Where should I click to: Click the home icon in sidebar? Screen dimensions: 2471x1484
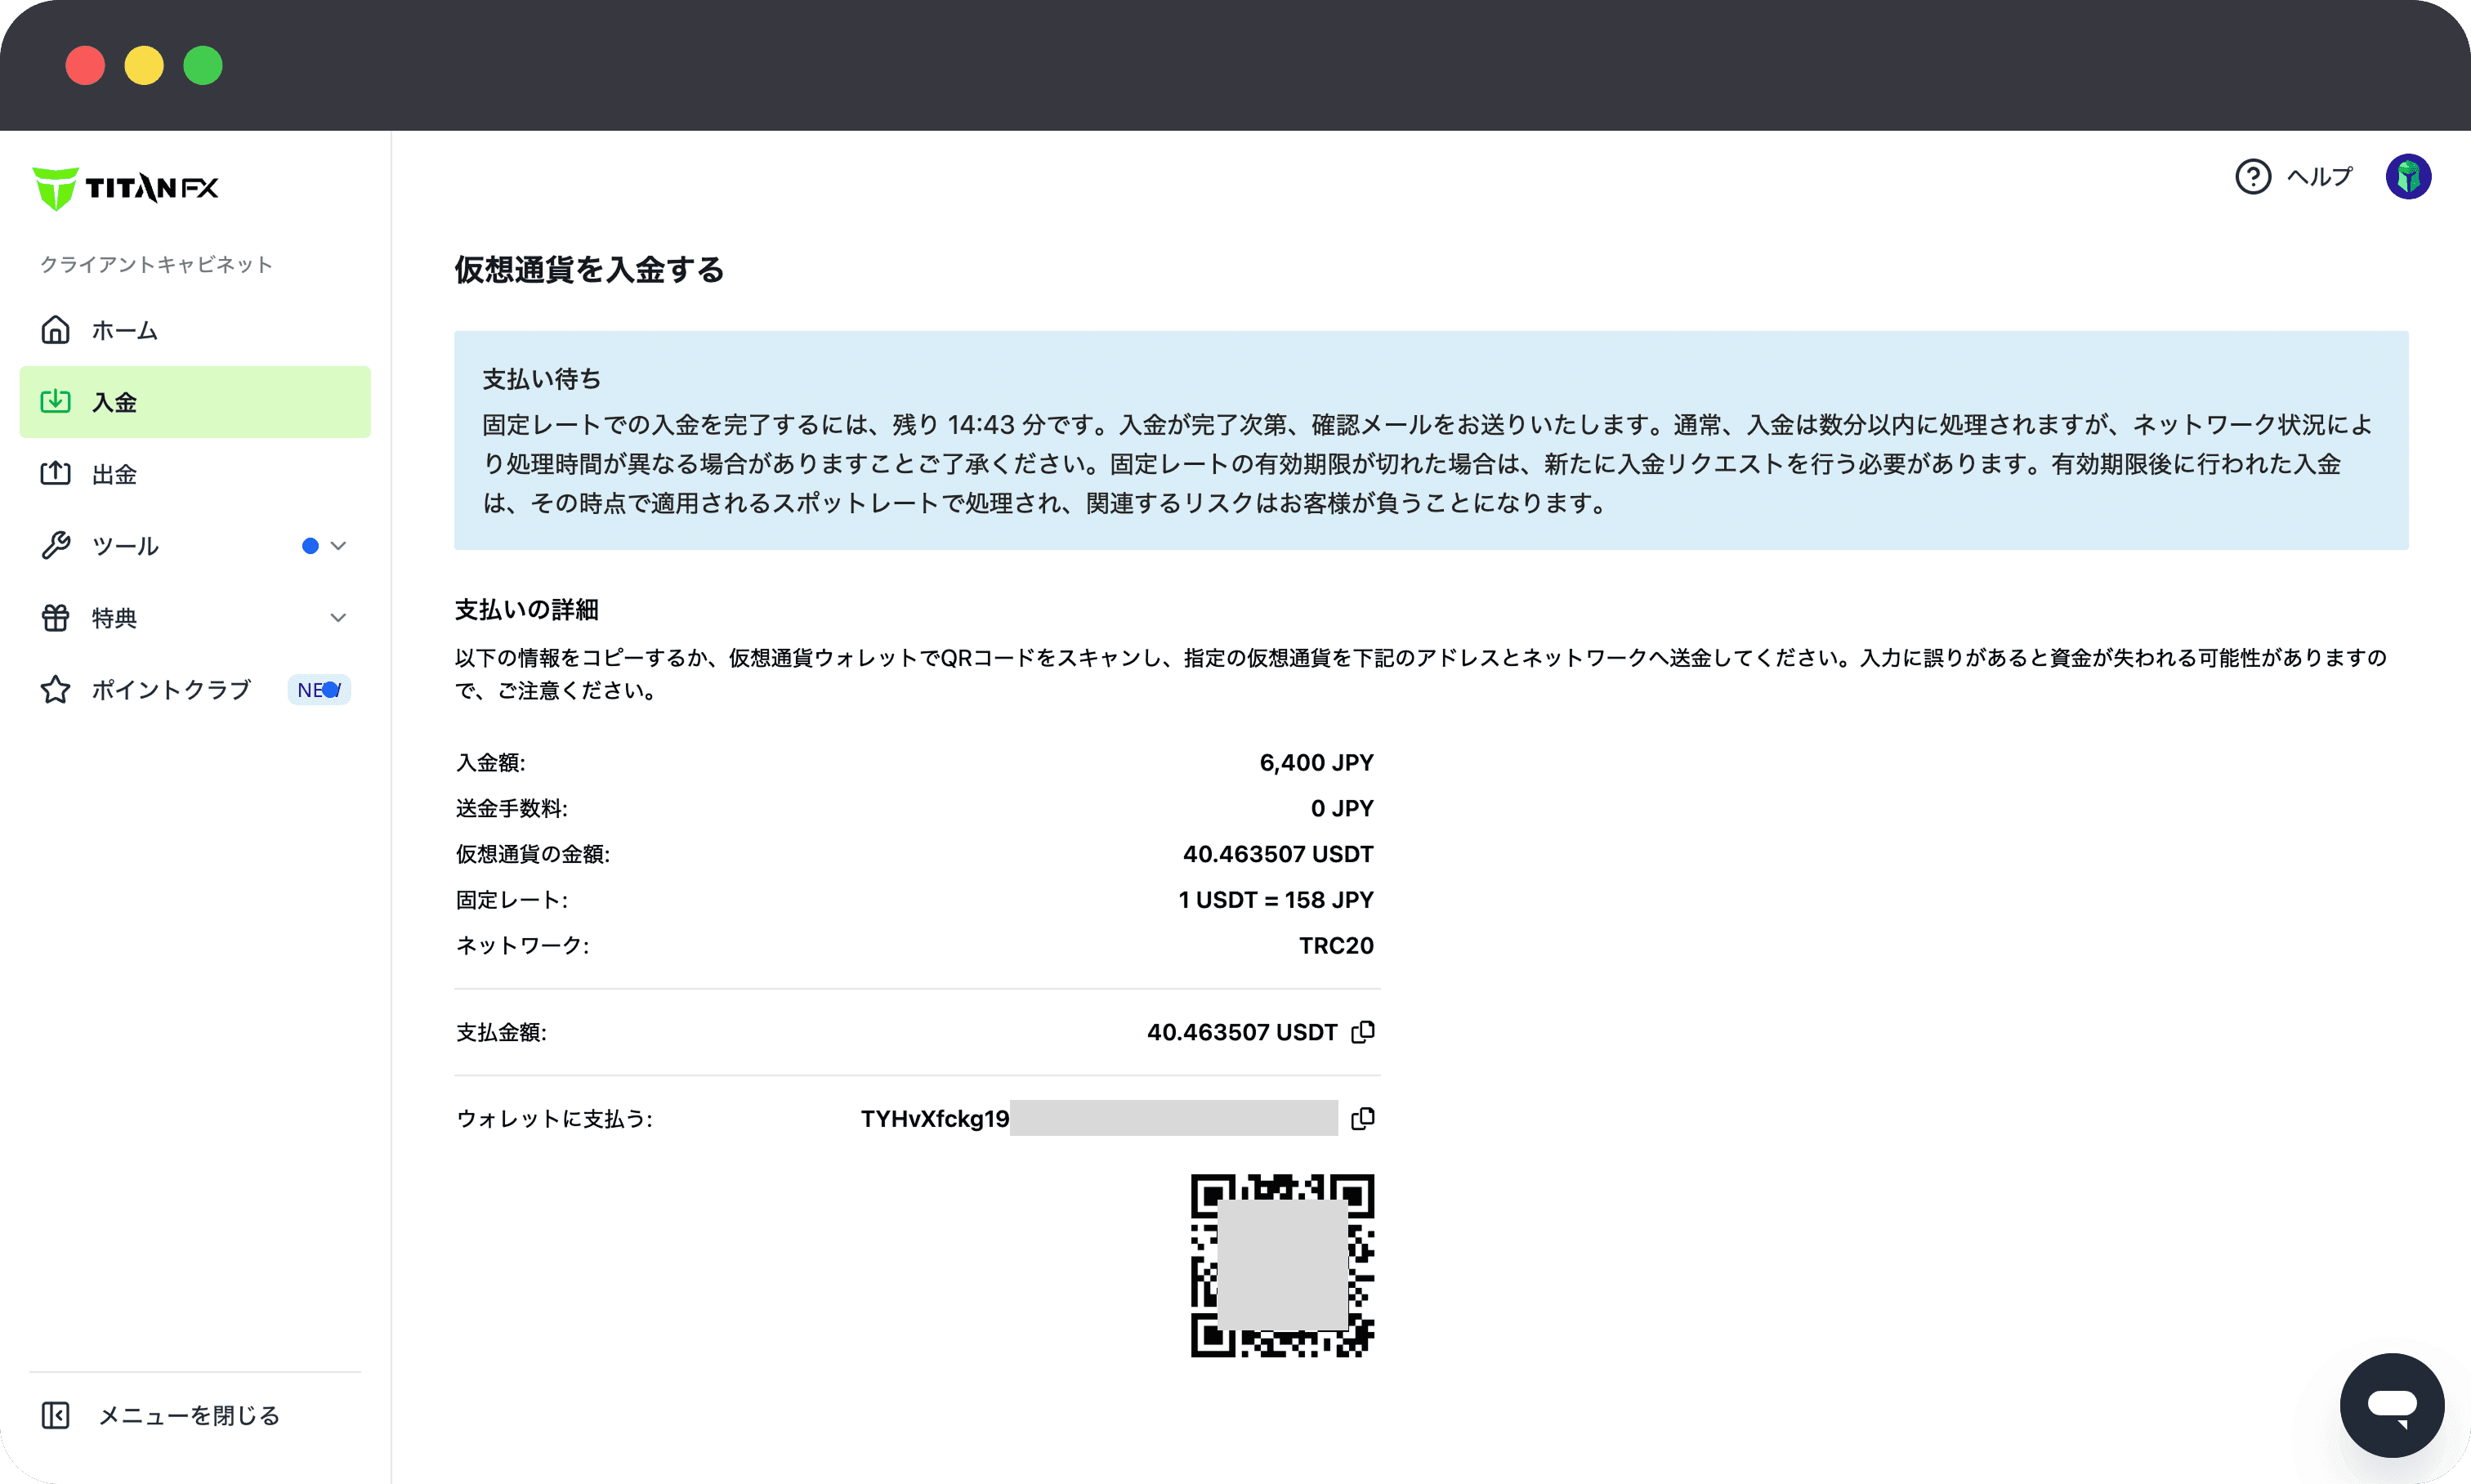55,330
